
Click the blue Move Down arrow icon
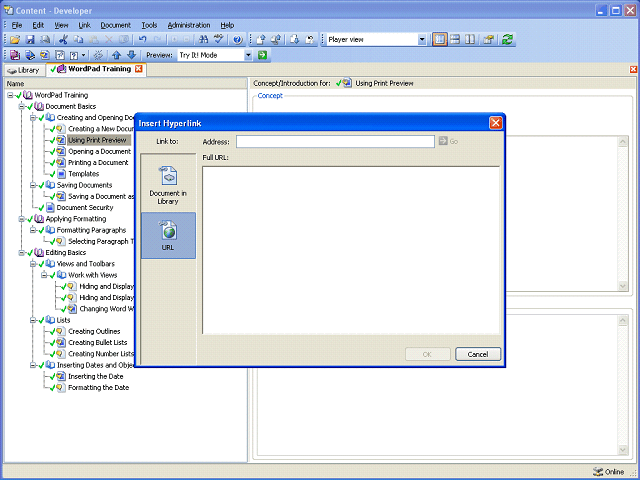tap(131, 55)
